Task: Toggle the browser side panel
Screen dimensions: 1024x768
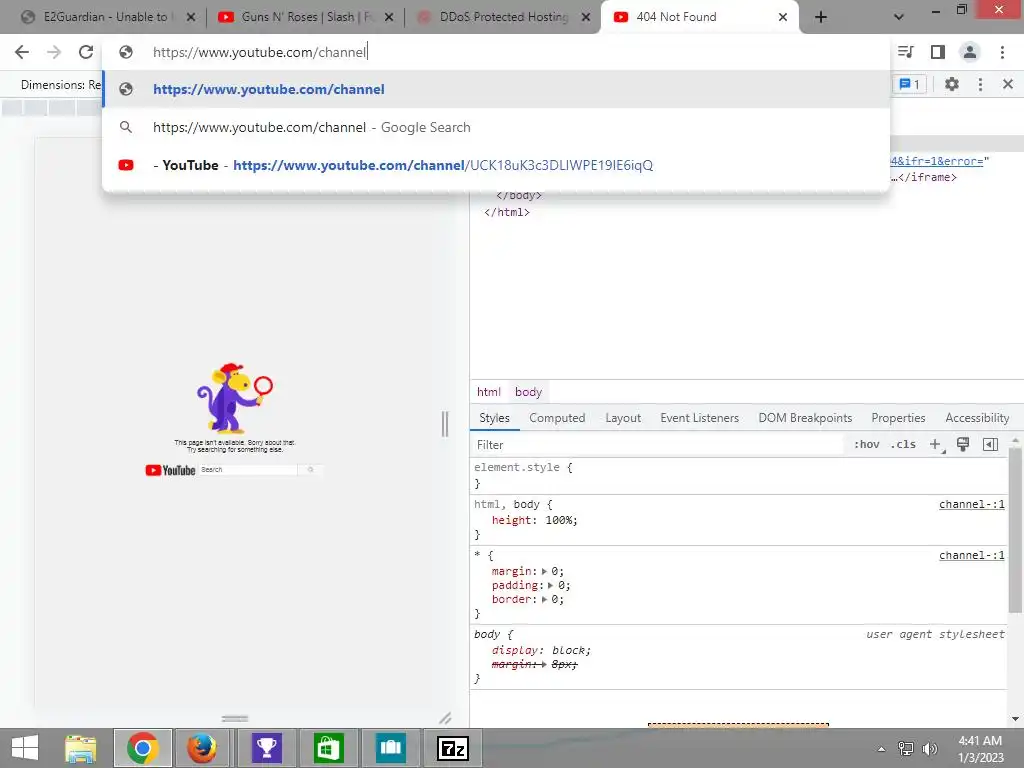Action: point(938,52)
